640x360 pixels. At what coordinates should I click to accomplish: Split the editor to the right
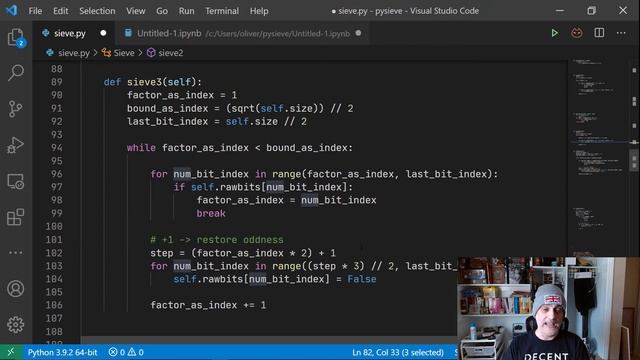click(599, 33)
